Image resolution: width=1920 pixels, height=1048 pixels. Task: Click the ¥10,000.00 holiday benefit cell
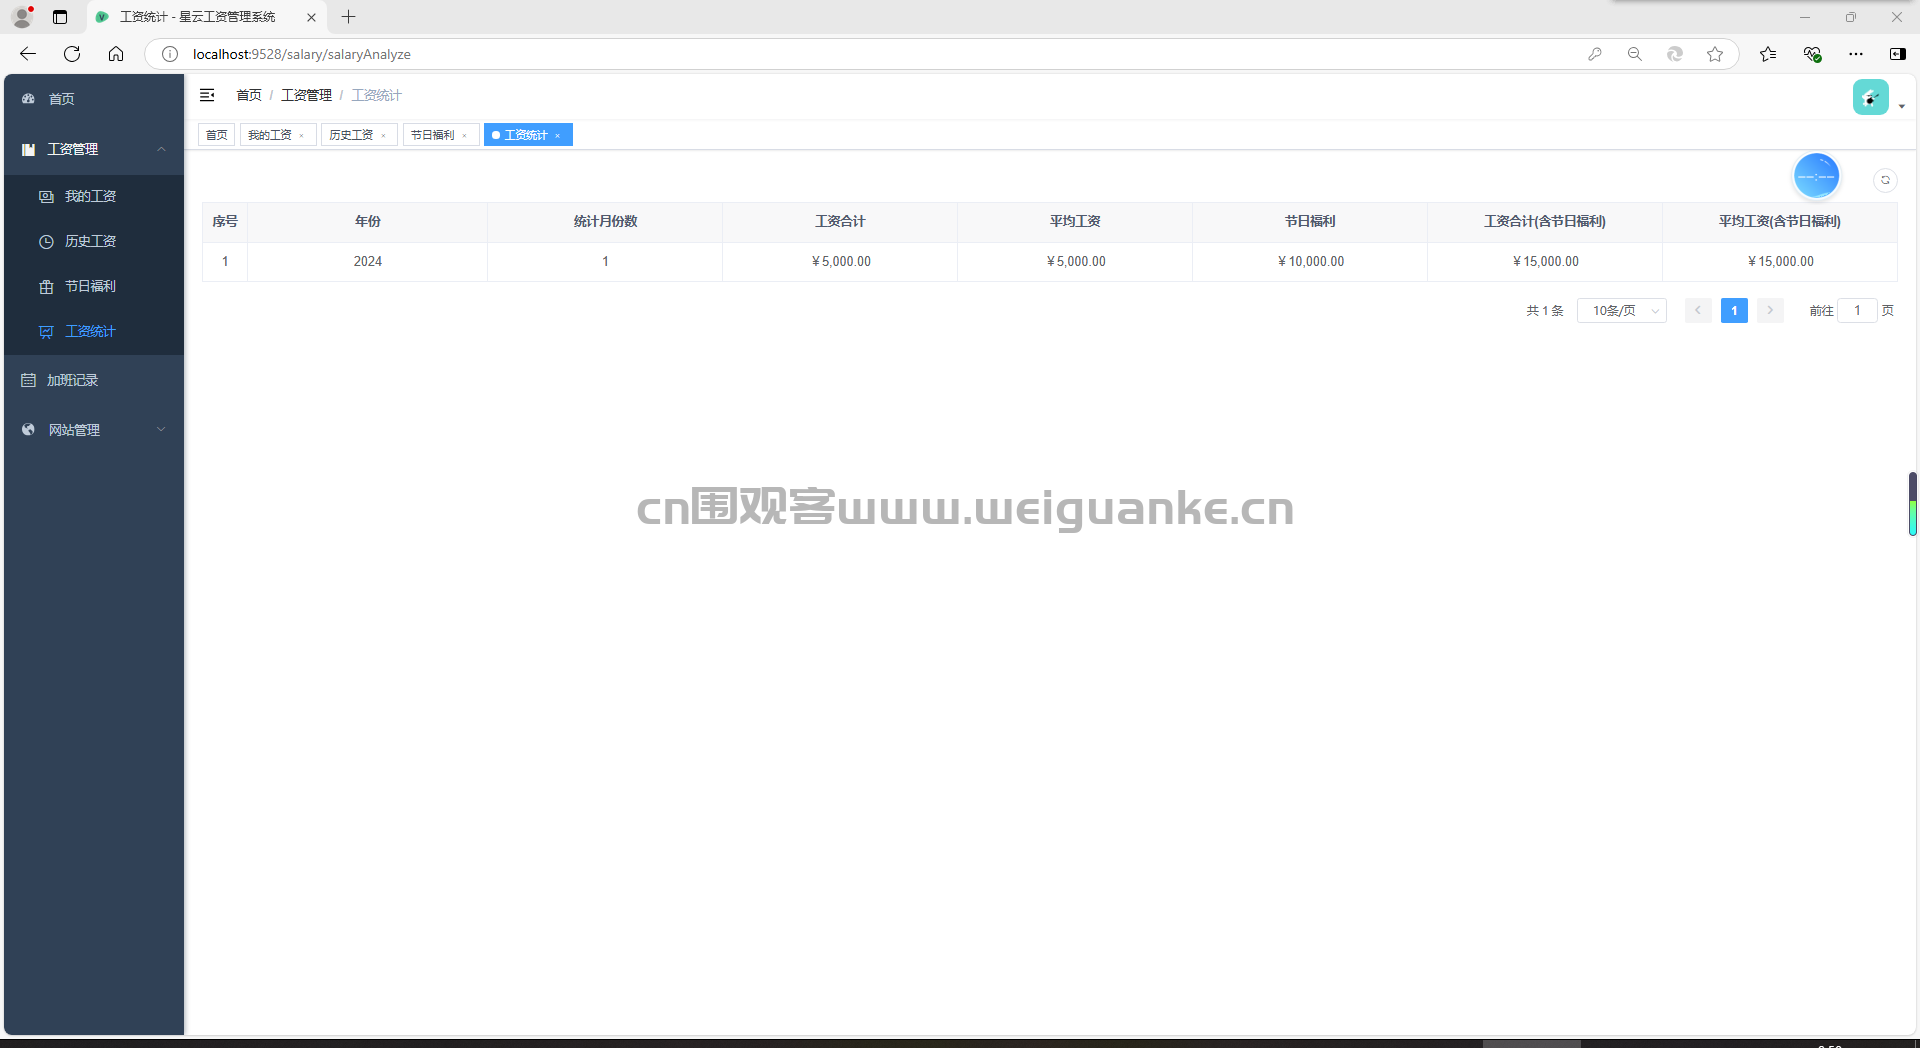pyautogui.click(x=1310, y=262)
